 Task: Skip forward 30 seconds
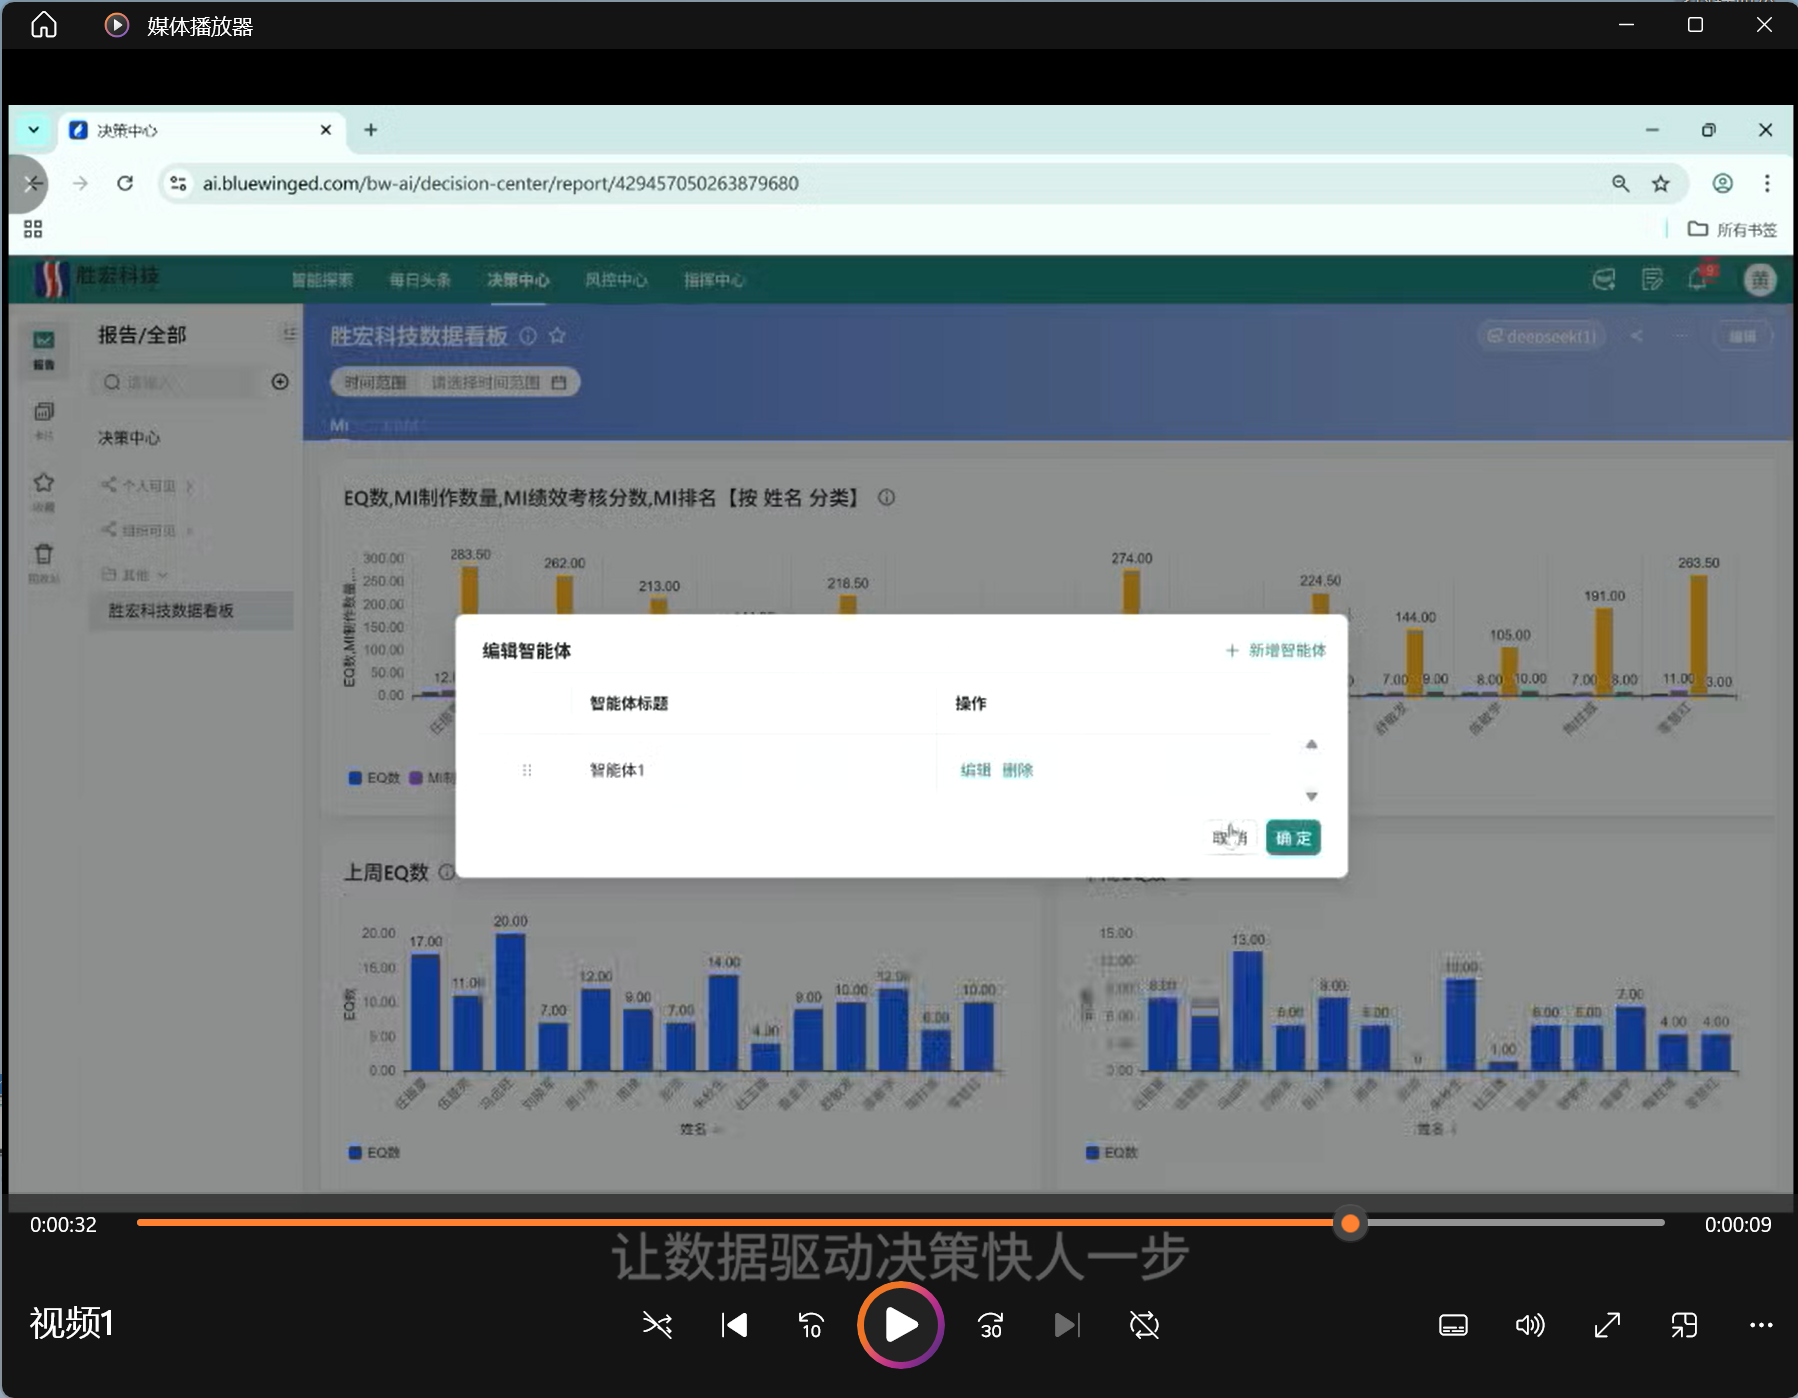point(990,1325)
